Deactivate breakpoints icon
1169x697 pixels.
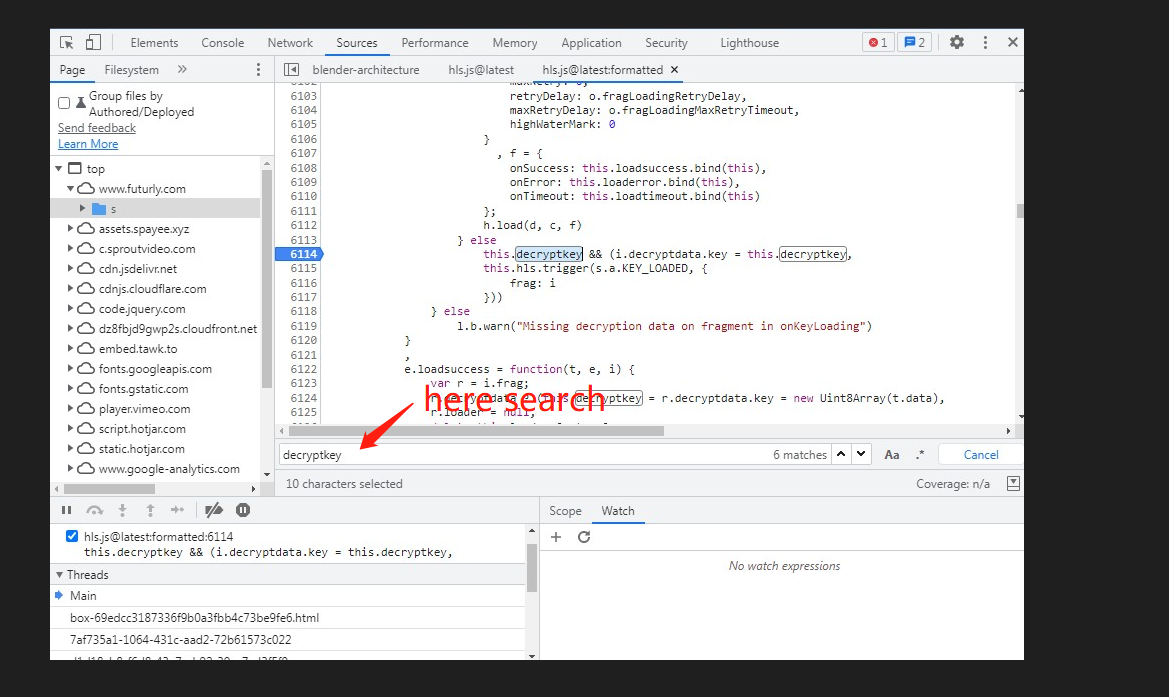[214, 510]
